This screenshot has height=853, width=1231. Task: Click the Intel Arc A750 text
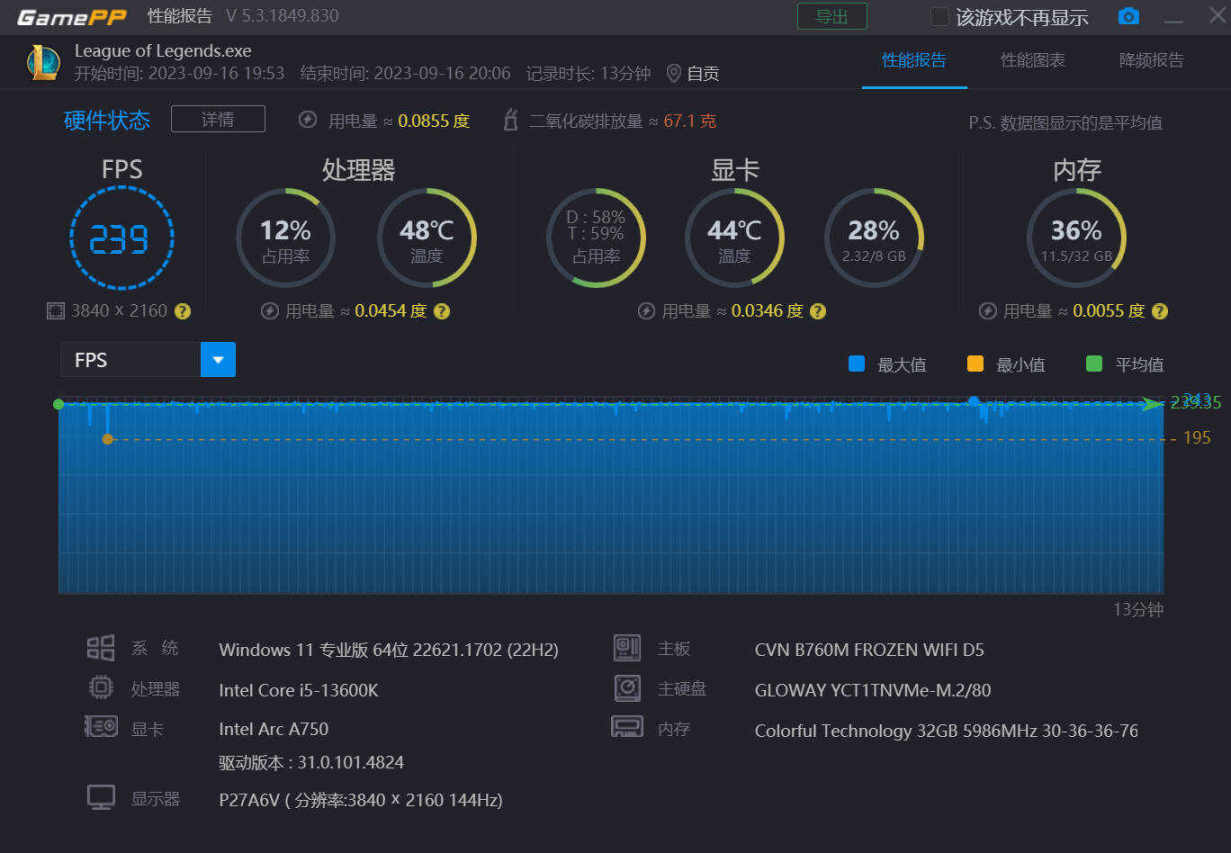(274, 729)
